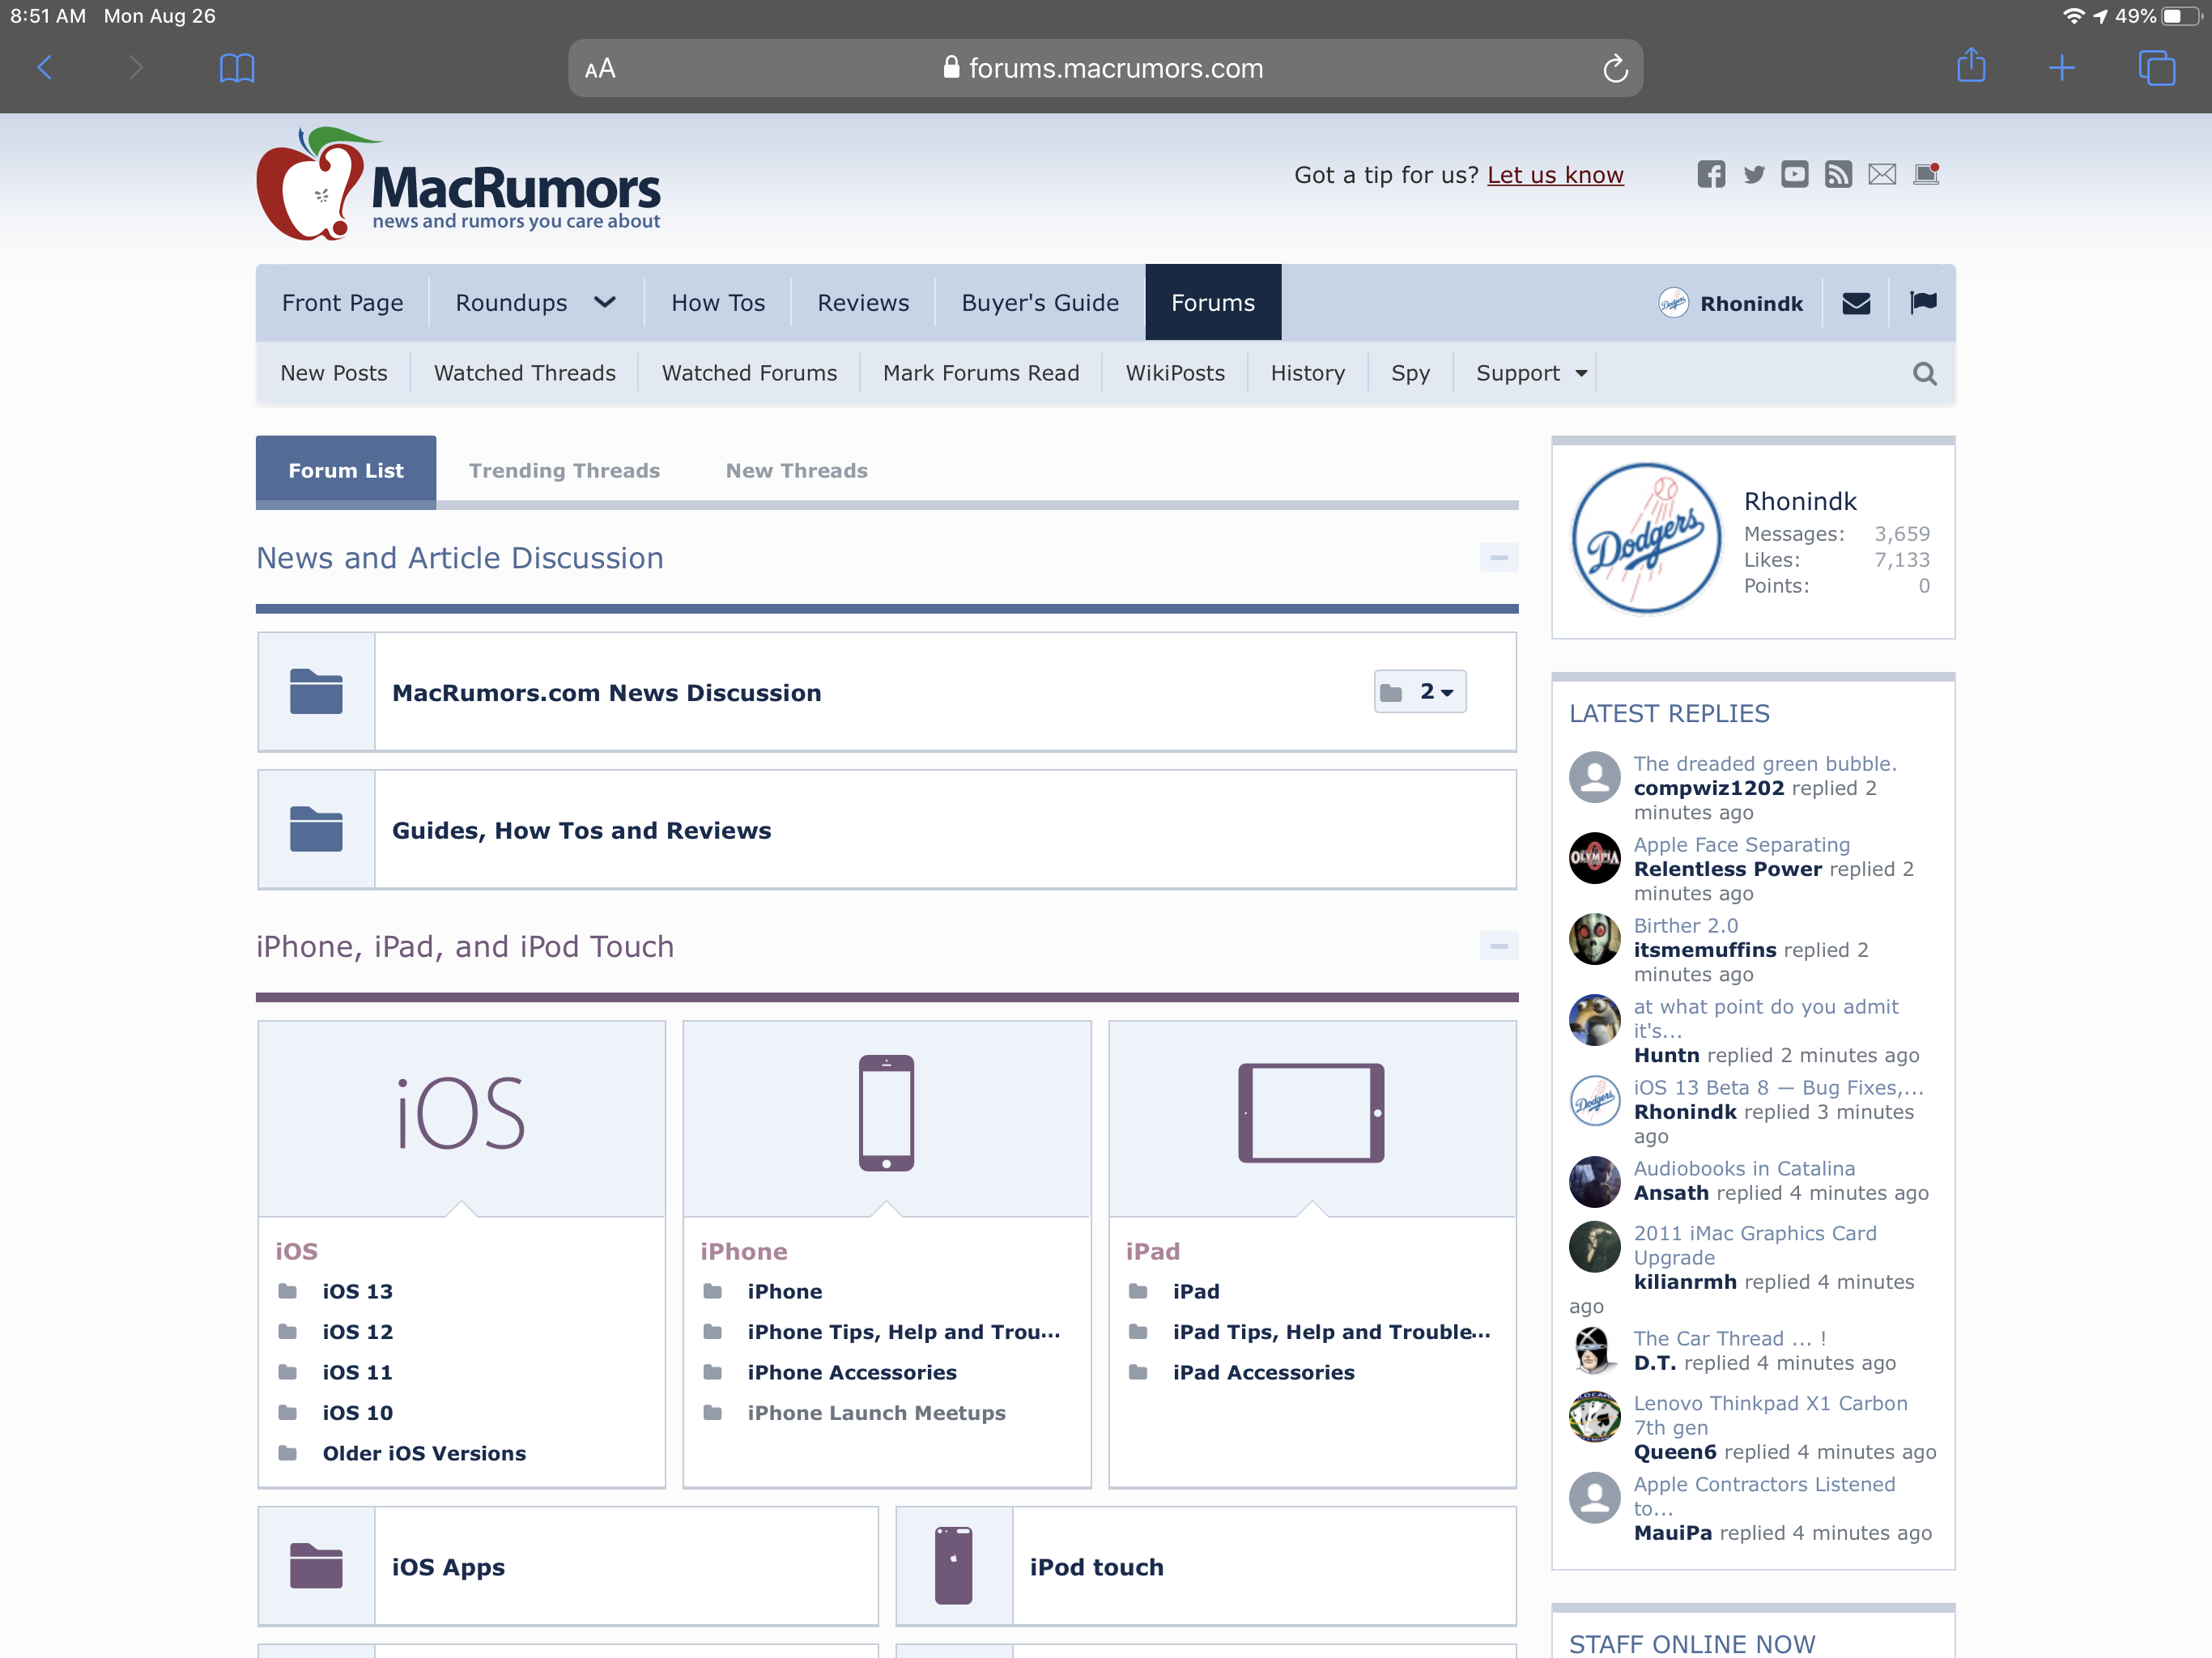Expand sub-forums dropdown showing 2
Screen dimensions: 2212x1658
tap(1421, 692)
